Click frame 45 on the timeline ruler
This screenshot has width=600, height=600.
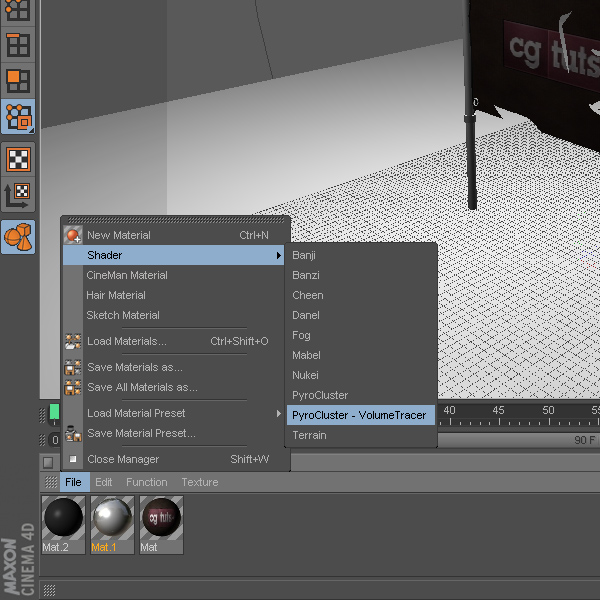click(499, 411)
